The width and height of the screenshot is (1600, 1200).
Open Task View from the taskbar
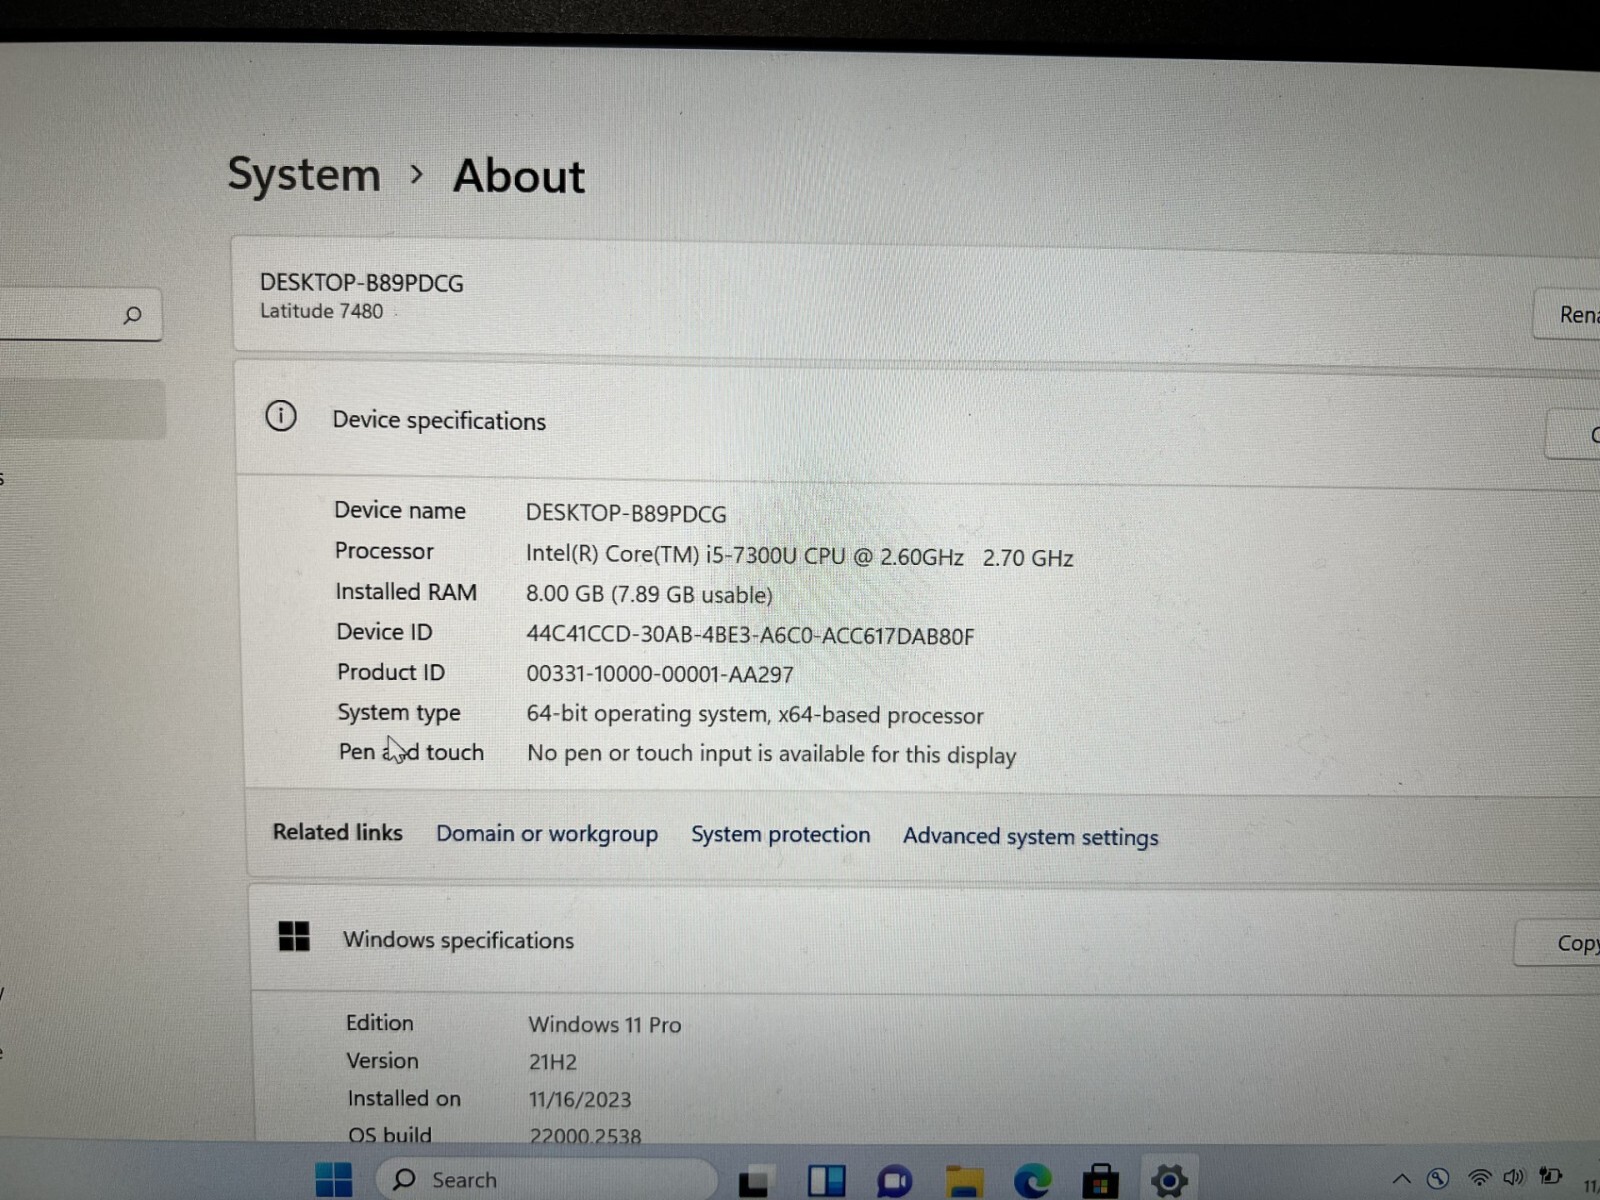[756, 1181]
